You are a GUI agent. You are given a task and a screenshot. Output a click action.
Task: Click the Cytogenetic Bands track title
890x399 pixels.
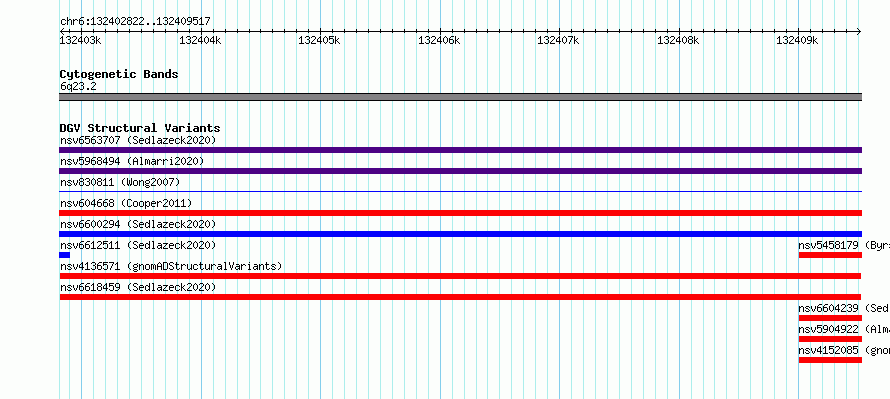119,74
